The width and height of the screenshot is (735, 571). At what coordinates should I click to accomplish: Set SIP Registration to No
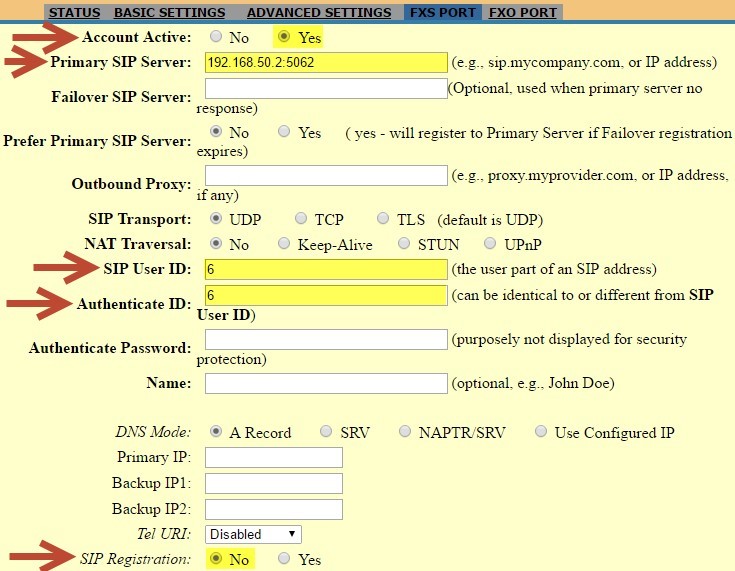tap(216, 558)
